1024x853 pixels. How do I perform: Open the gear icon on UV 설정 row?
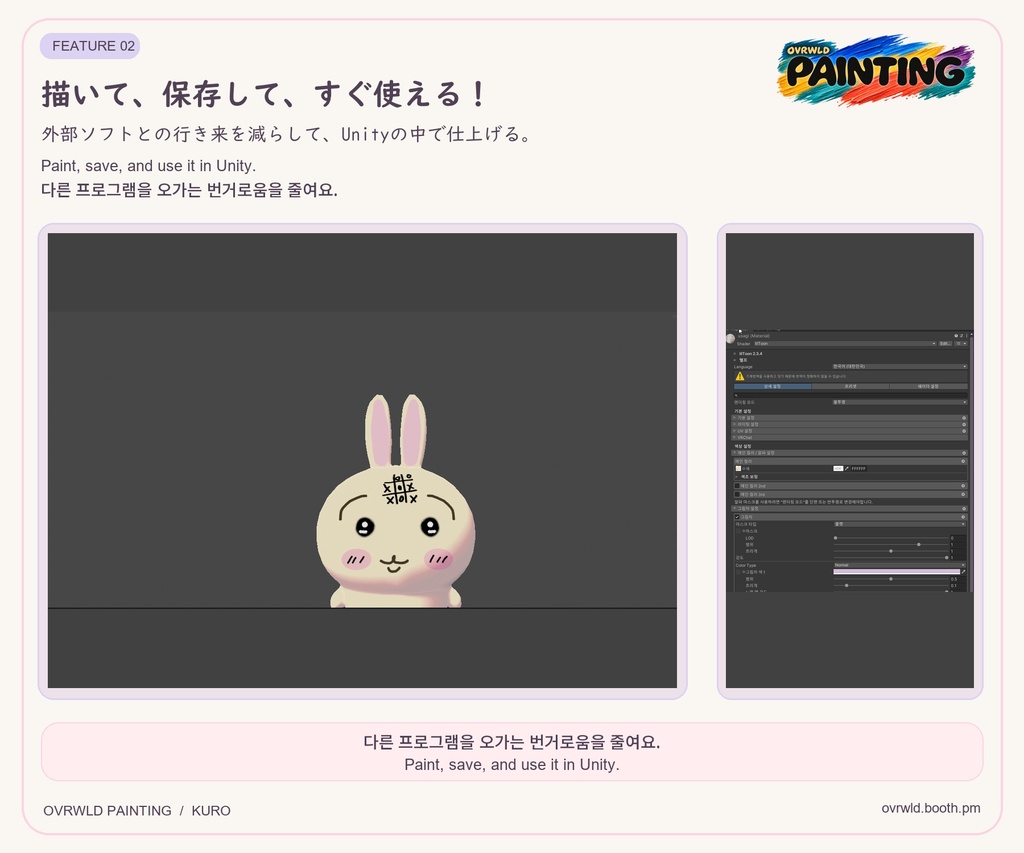(964, 431)
